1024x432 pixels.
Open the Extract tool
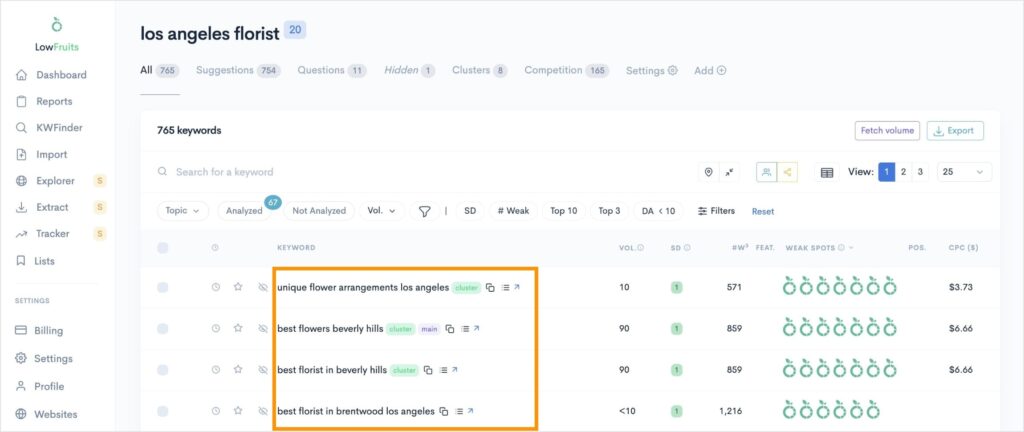(x=42, y=208)
